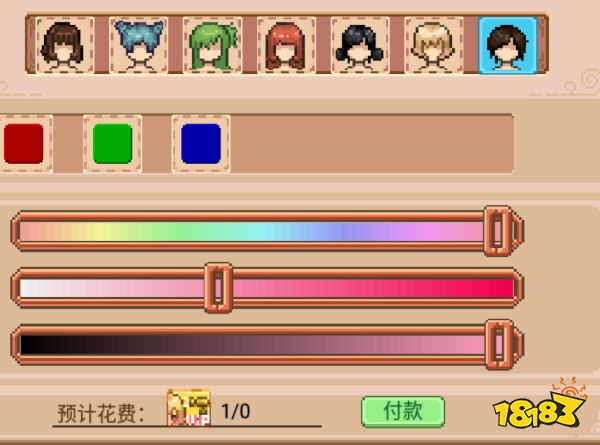Click the gold ticket cost icon

[x=189, y=408]
